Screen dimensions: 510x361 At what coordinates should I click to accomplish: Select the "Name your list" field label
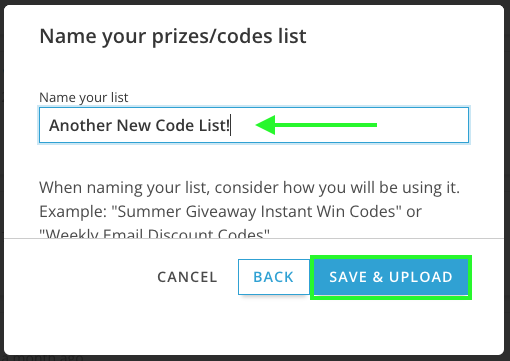tap(84, 98)
